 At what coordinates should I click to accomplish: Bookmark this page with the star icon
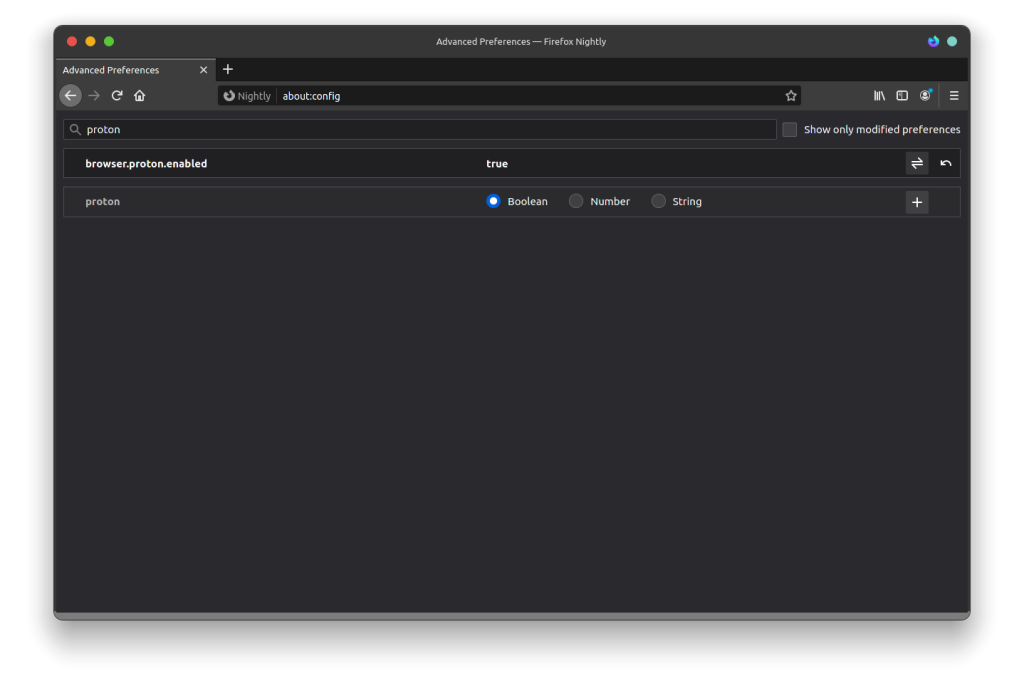pyautogui.click(x=791, y=95)
